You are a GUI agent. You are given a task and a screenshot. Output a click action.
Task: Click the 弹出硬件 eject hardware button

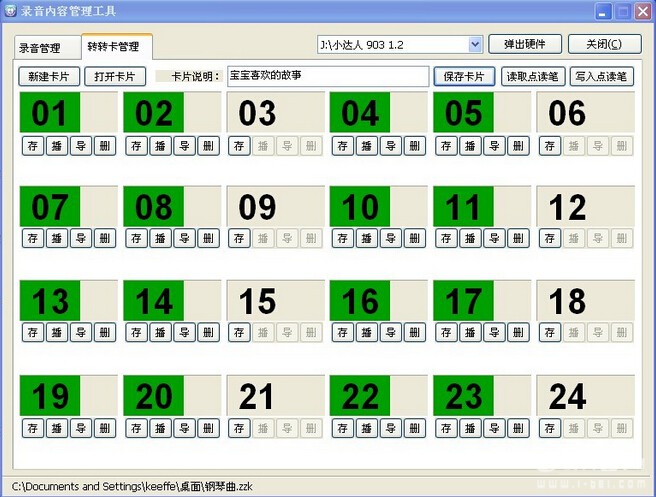pyautogui.click(x=526, y=45)
